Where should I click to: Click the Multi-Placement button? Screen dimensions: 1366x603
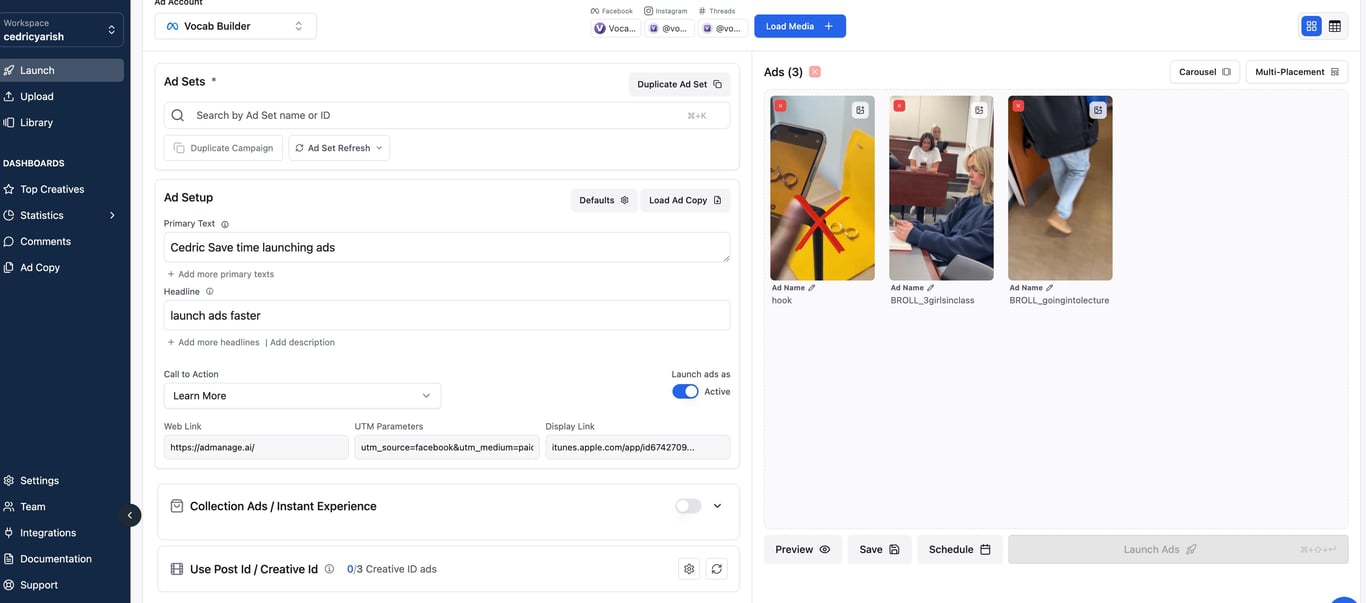1296,72
